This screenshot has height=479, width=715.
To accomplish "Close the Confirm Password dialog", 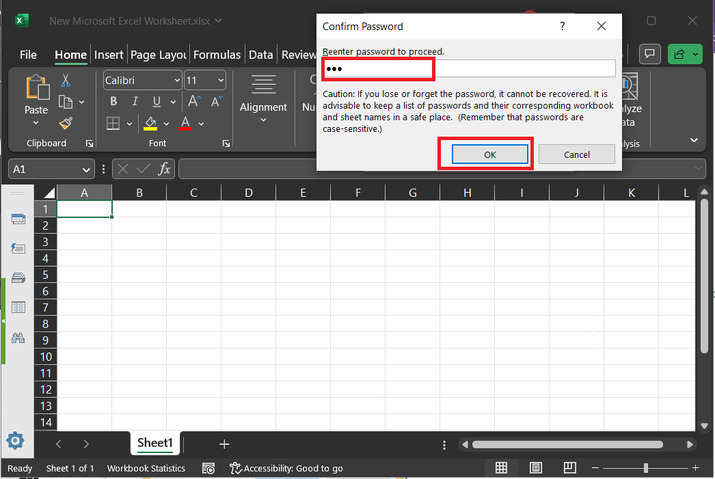I will click(601, 26).
